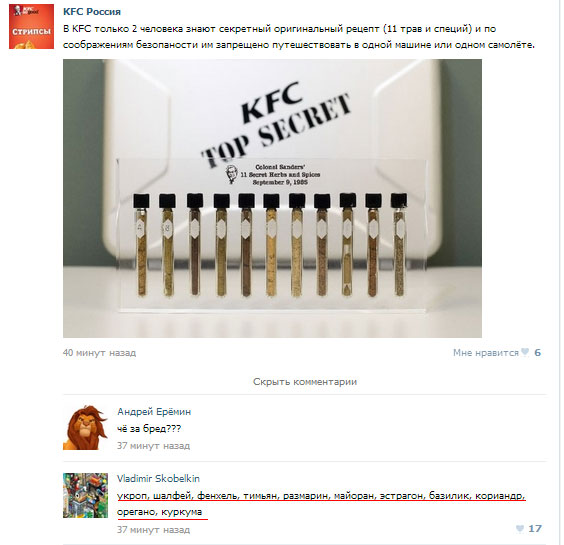Open the KFC Россия profile avatar
564x545 pixels.
click(x=31, y=26)
